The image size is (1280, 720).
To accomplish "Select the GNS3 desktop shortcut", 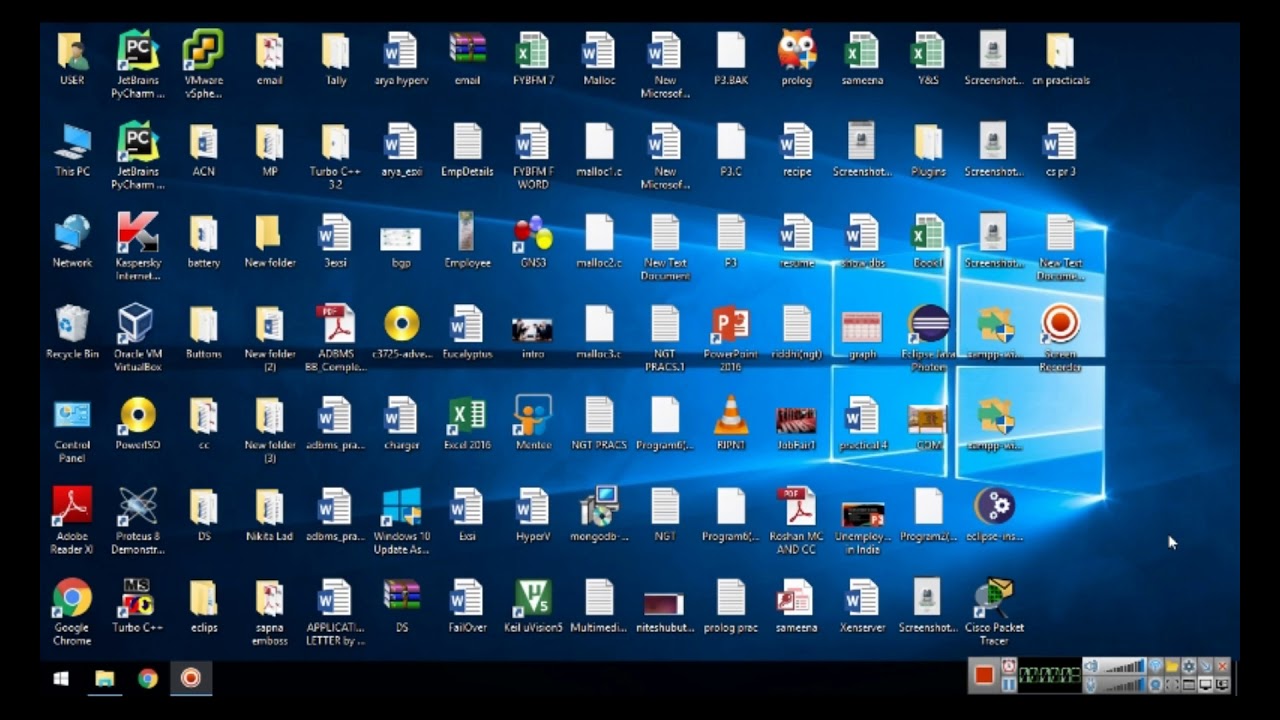I will [533, 240].
